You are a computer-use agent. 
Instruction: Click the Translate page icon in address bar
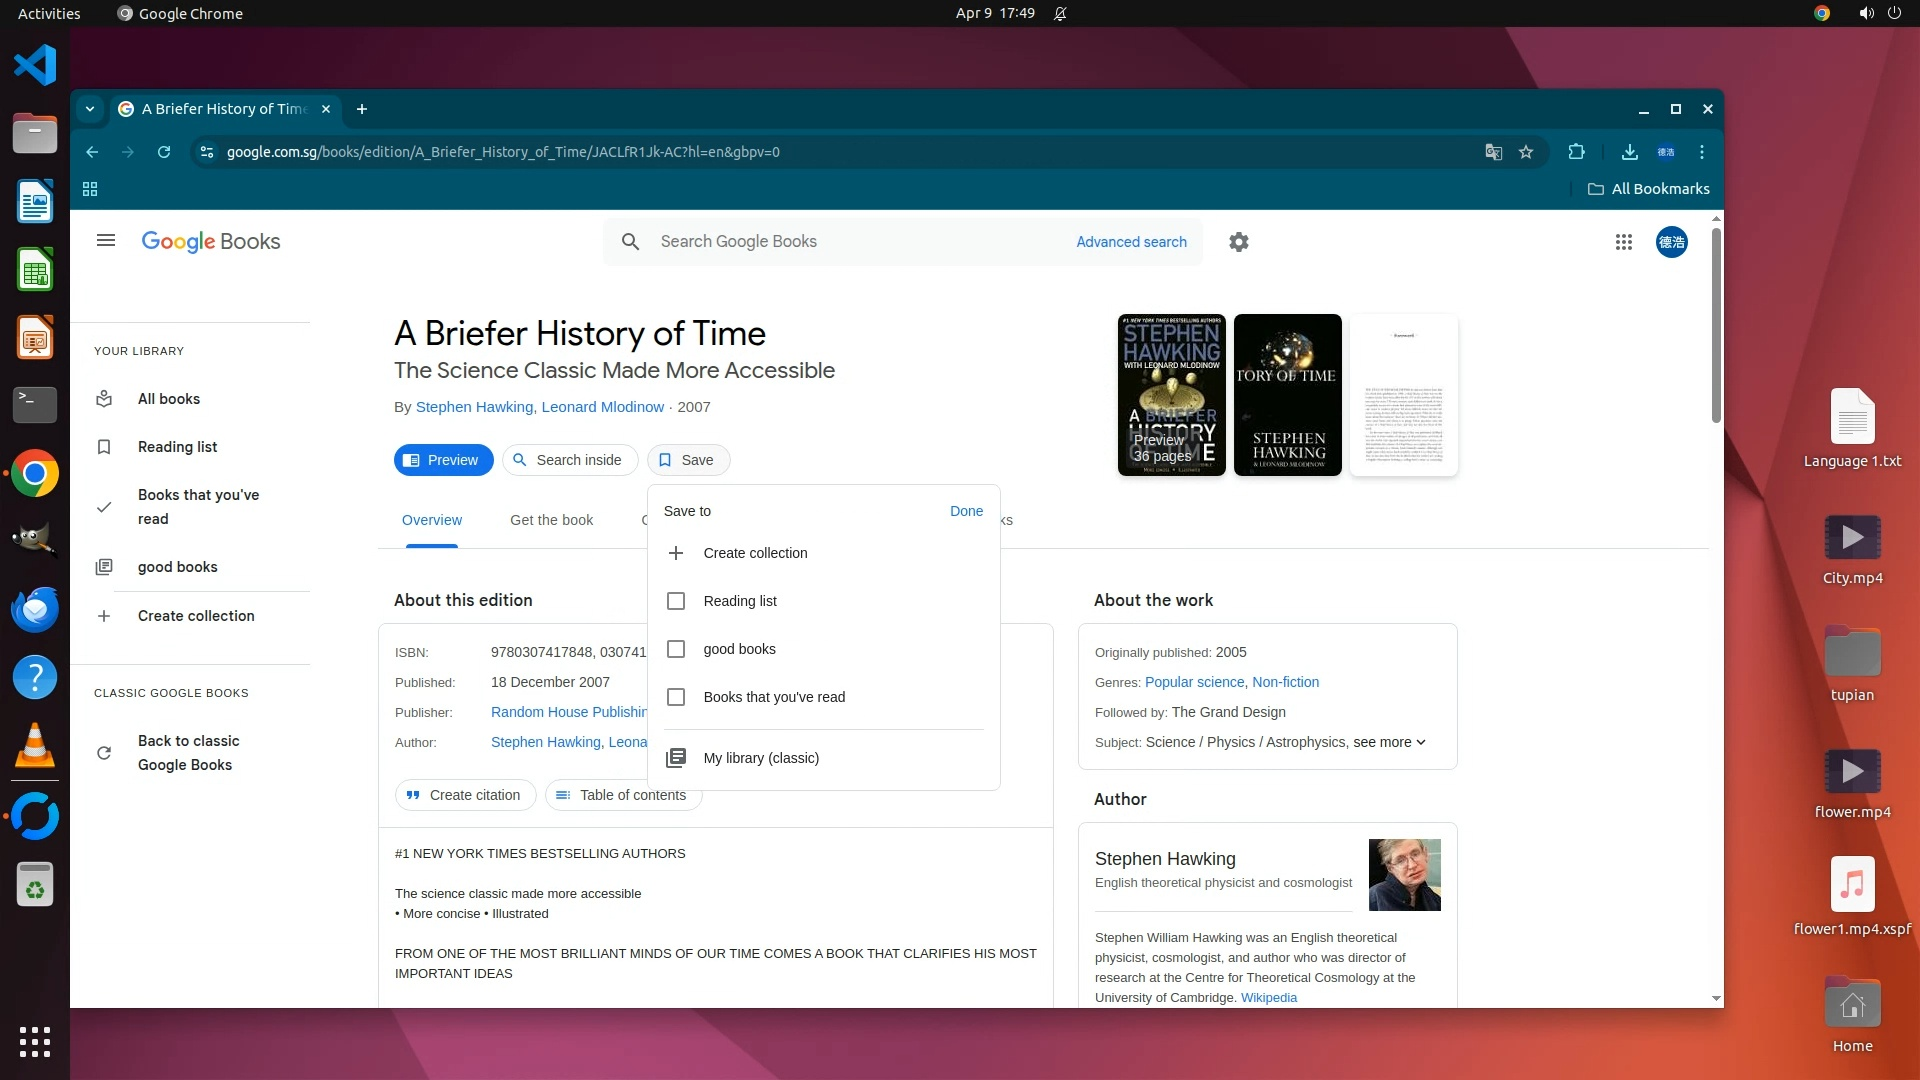1493,152
